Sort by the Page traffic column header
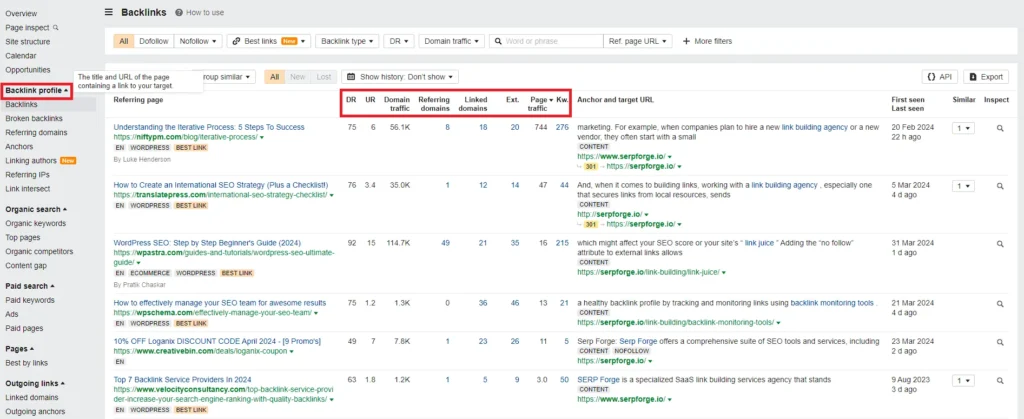 [538, 104]
